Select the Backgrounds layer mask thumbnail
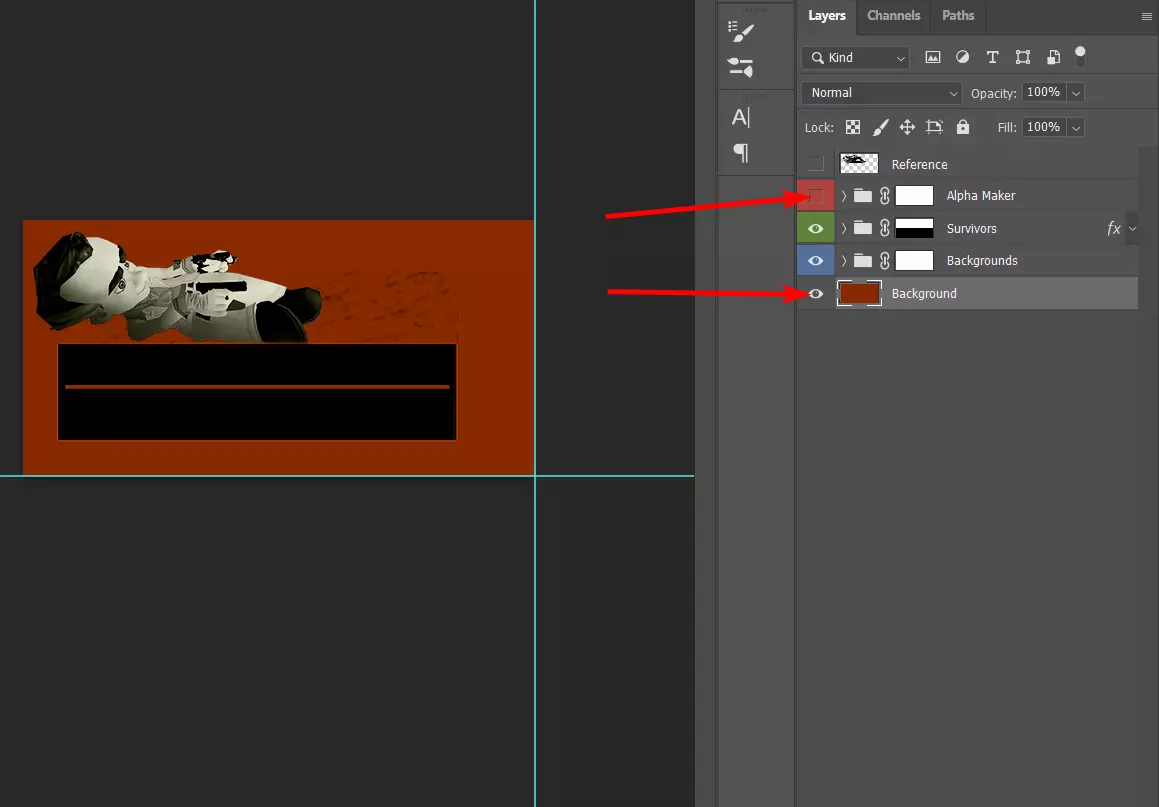1159x807 pixels. pos(914,260)
